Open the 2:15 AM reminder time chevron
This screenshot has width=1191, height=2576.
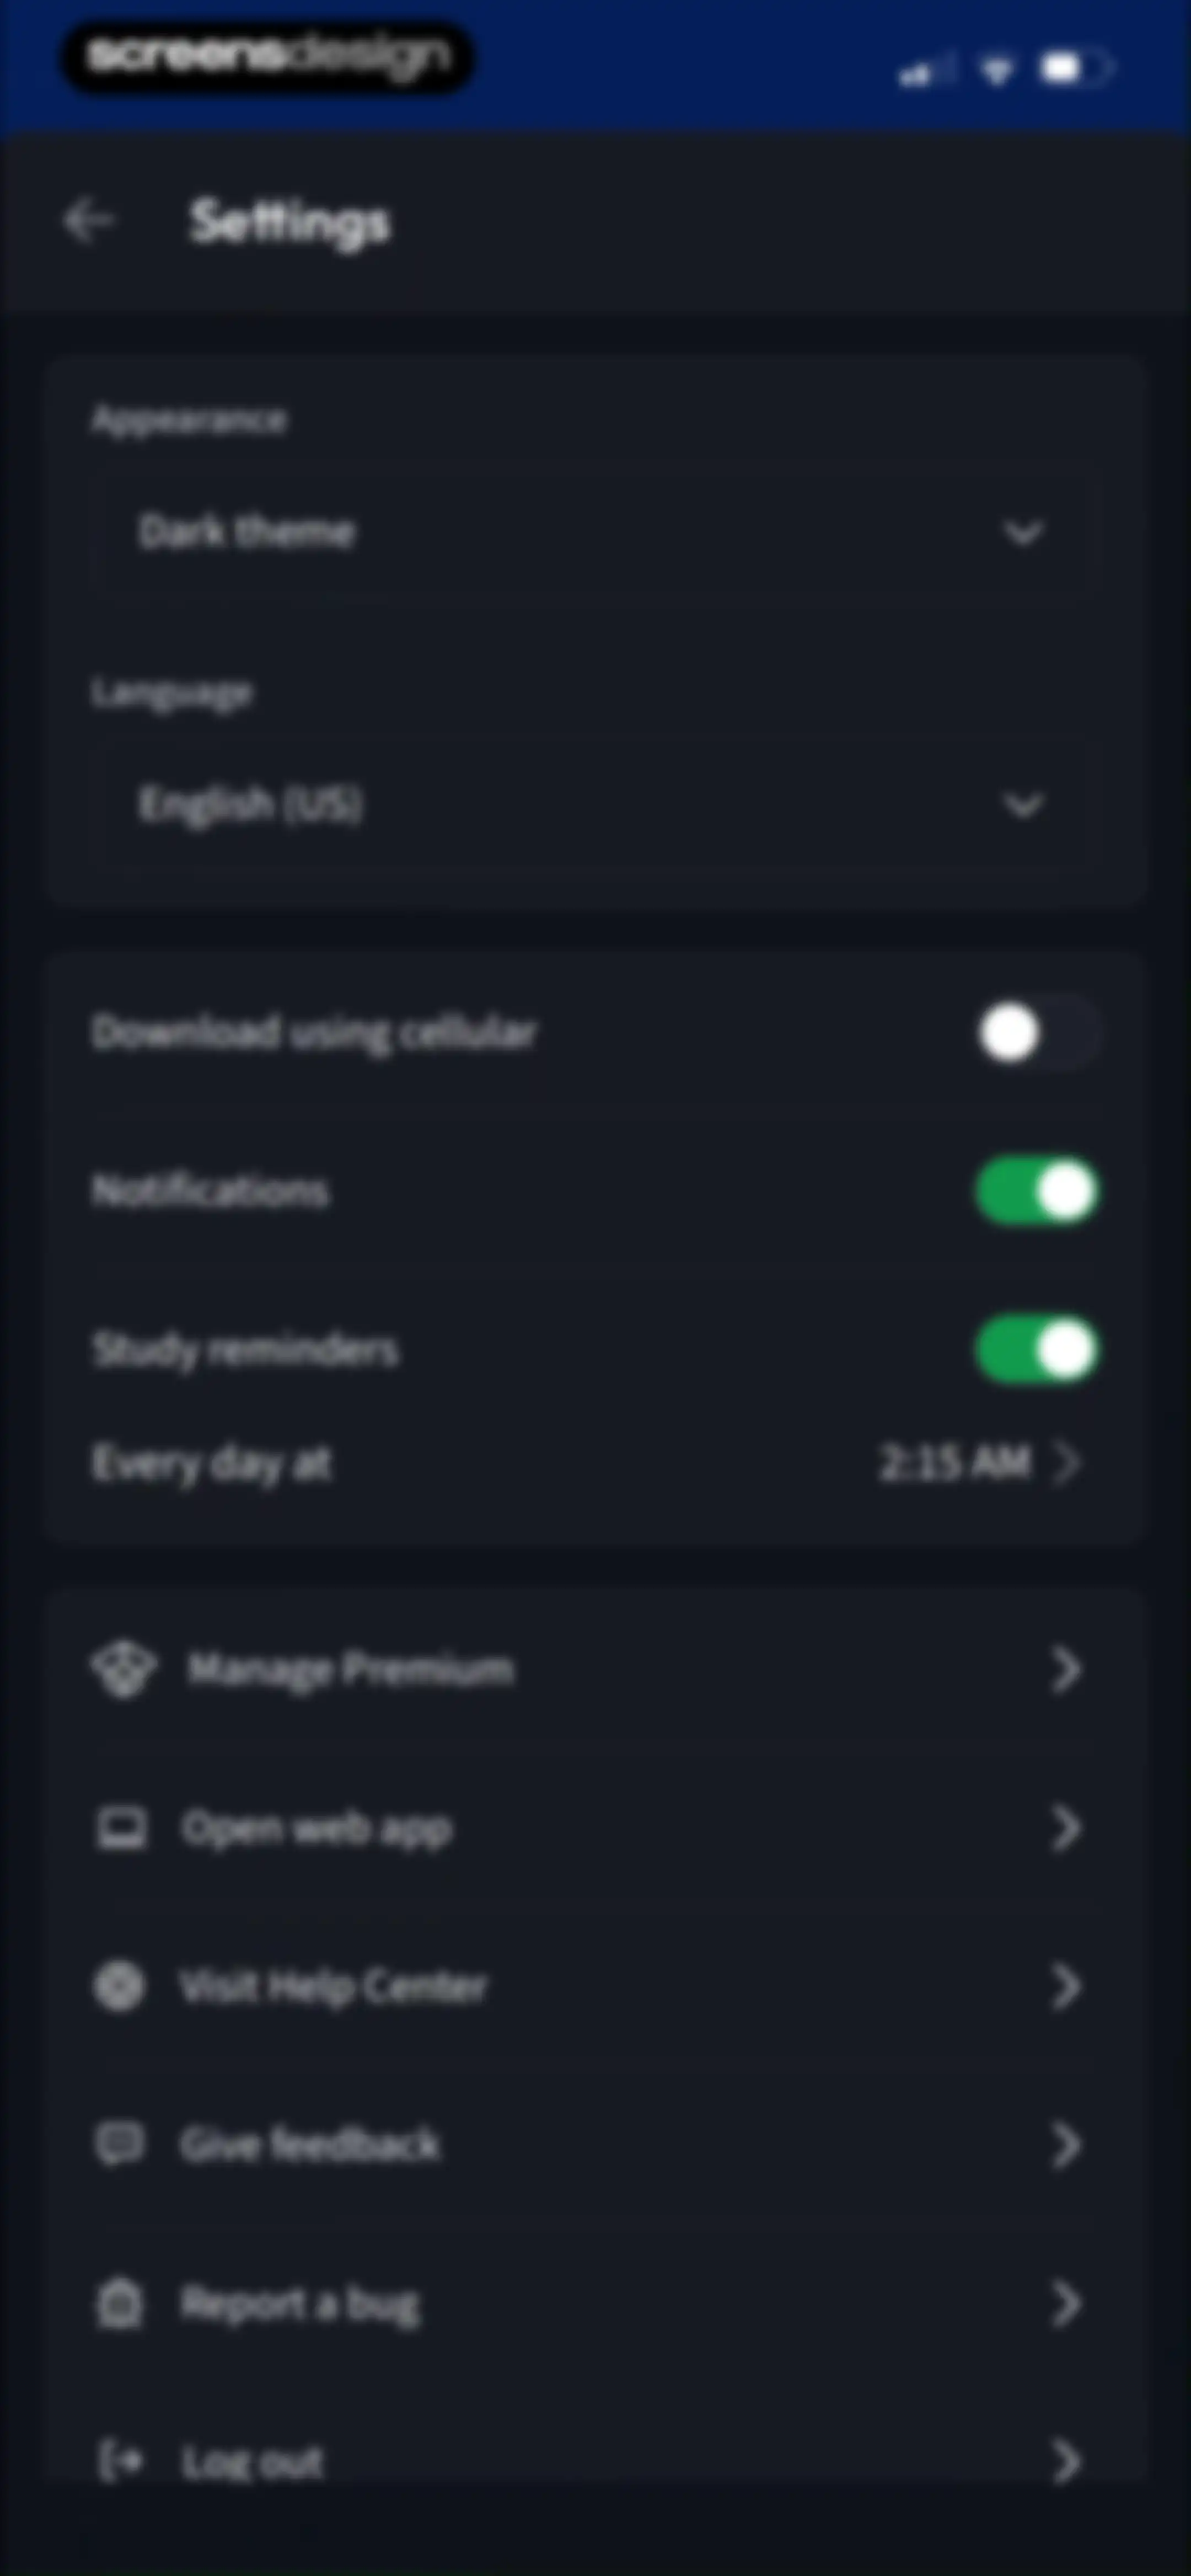click(1067, 1462)
